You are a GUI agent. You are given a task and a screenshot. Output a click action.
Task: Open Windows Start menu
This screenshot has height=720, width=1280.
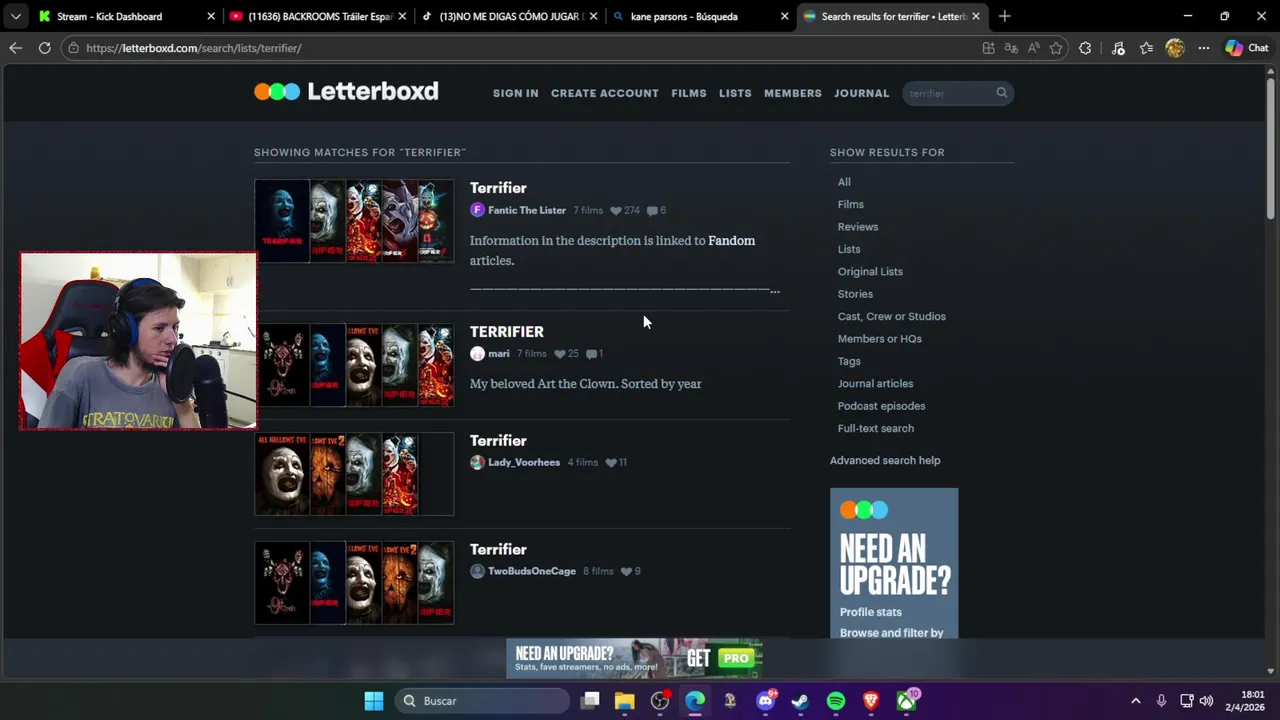374,701
